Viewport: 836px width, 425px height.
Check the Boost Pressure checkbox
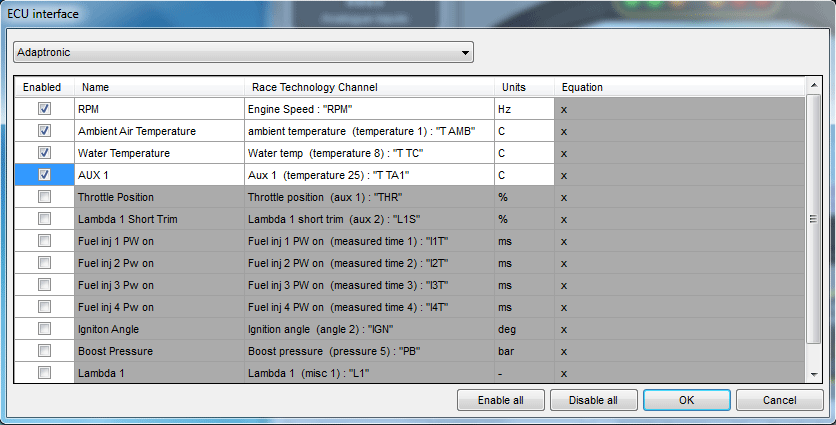point(44,351)
